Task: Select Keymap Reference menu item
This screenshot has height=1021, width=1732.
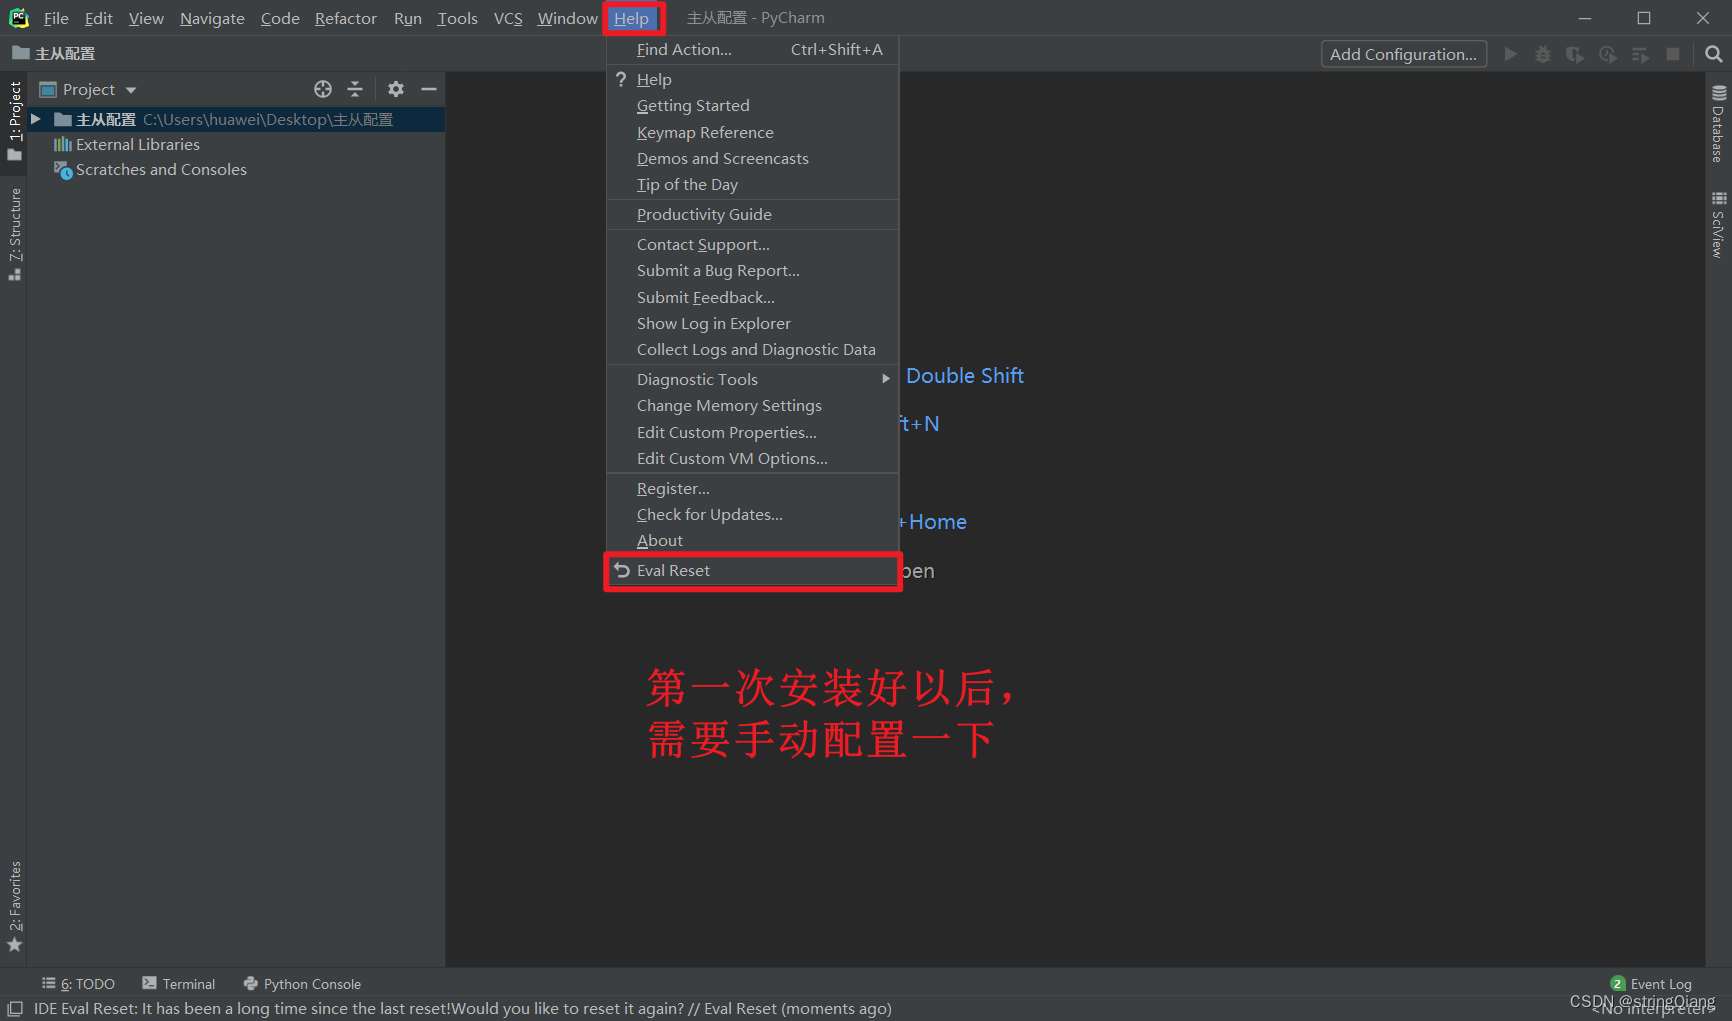Action: (752, 132)
